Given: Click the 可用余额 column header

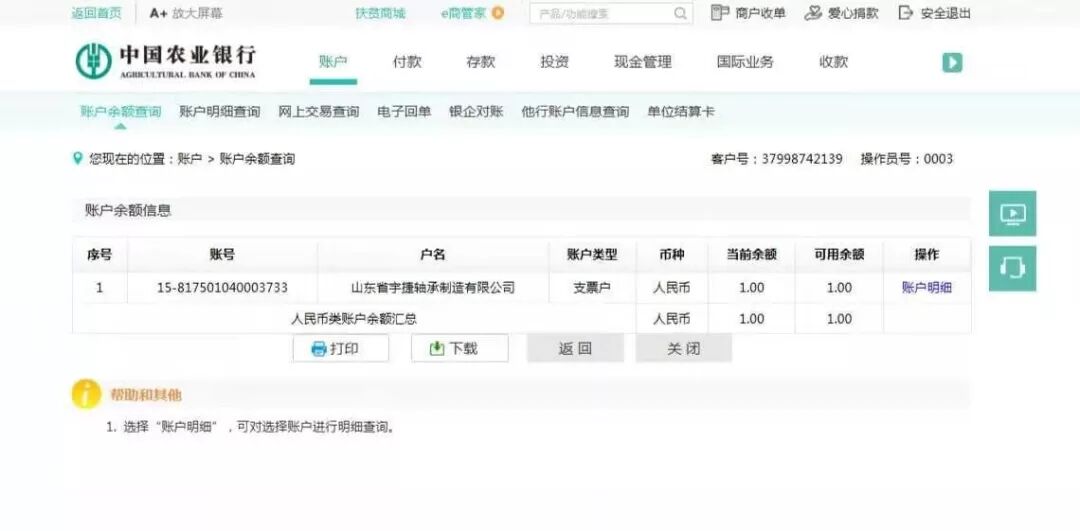Looking at the screenshot, I should click(839, 255).
